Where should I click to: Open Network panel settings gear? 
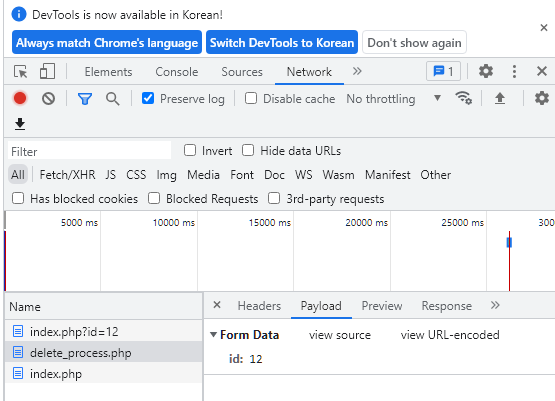coord(542,98)
